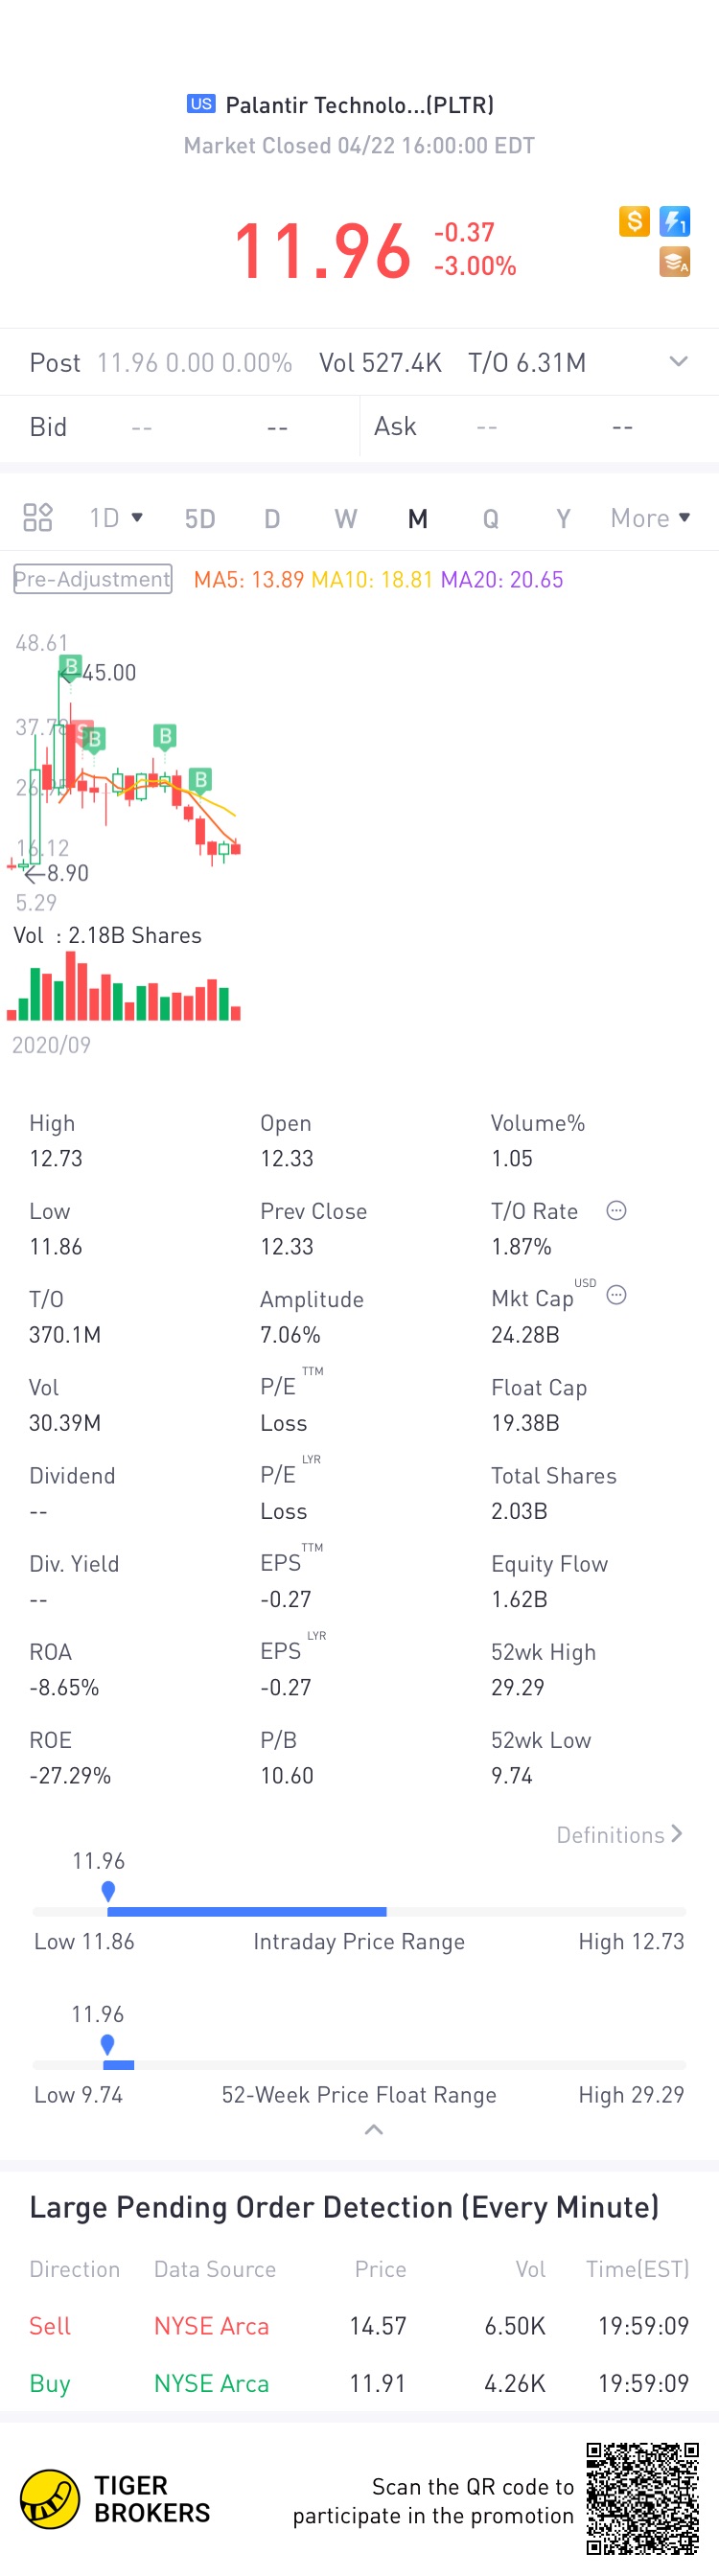The image size is (719, 2576).
Task: Tap the Mkt Cap info bubble icon
Action: (x=617, y=1296)
